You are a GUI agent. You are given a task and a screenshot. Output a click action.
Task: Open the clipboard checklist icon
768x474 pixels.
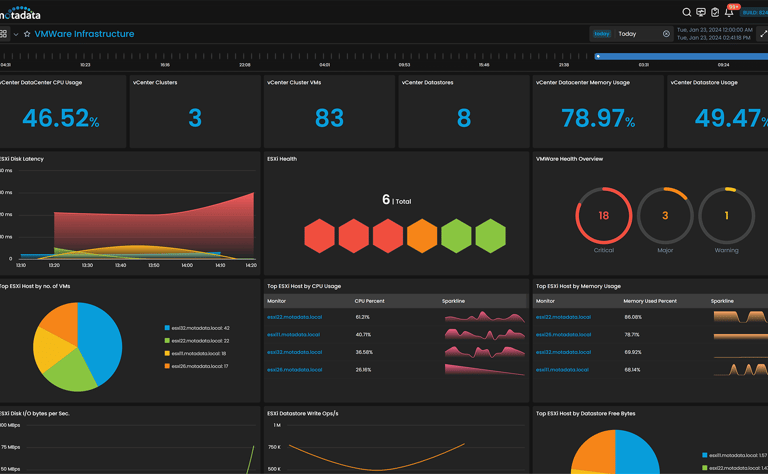tap(715, 12)
